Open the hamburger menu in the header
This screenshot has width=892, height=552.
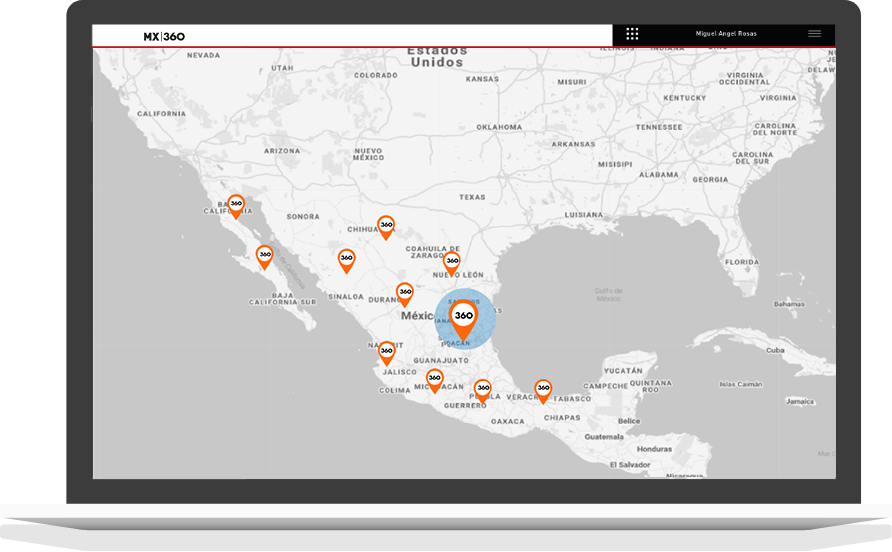pos(814,34)
